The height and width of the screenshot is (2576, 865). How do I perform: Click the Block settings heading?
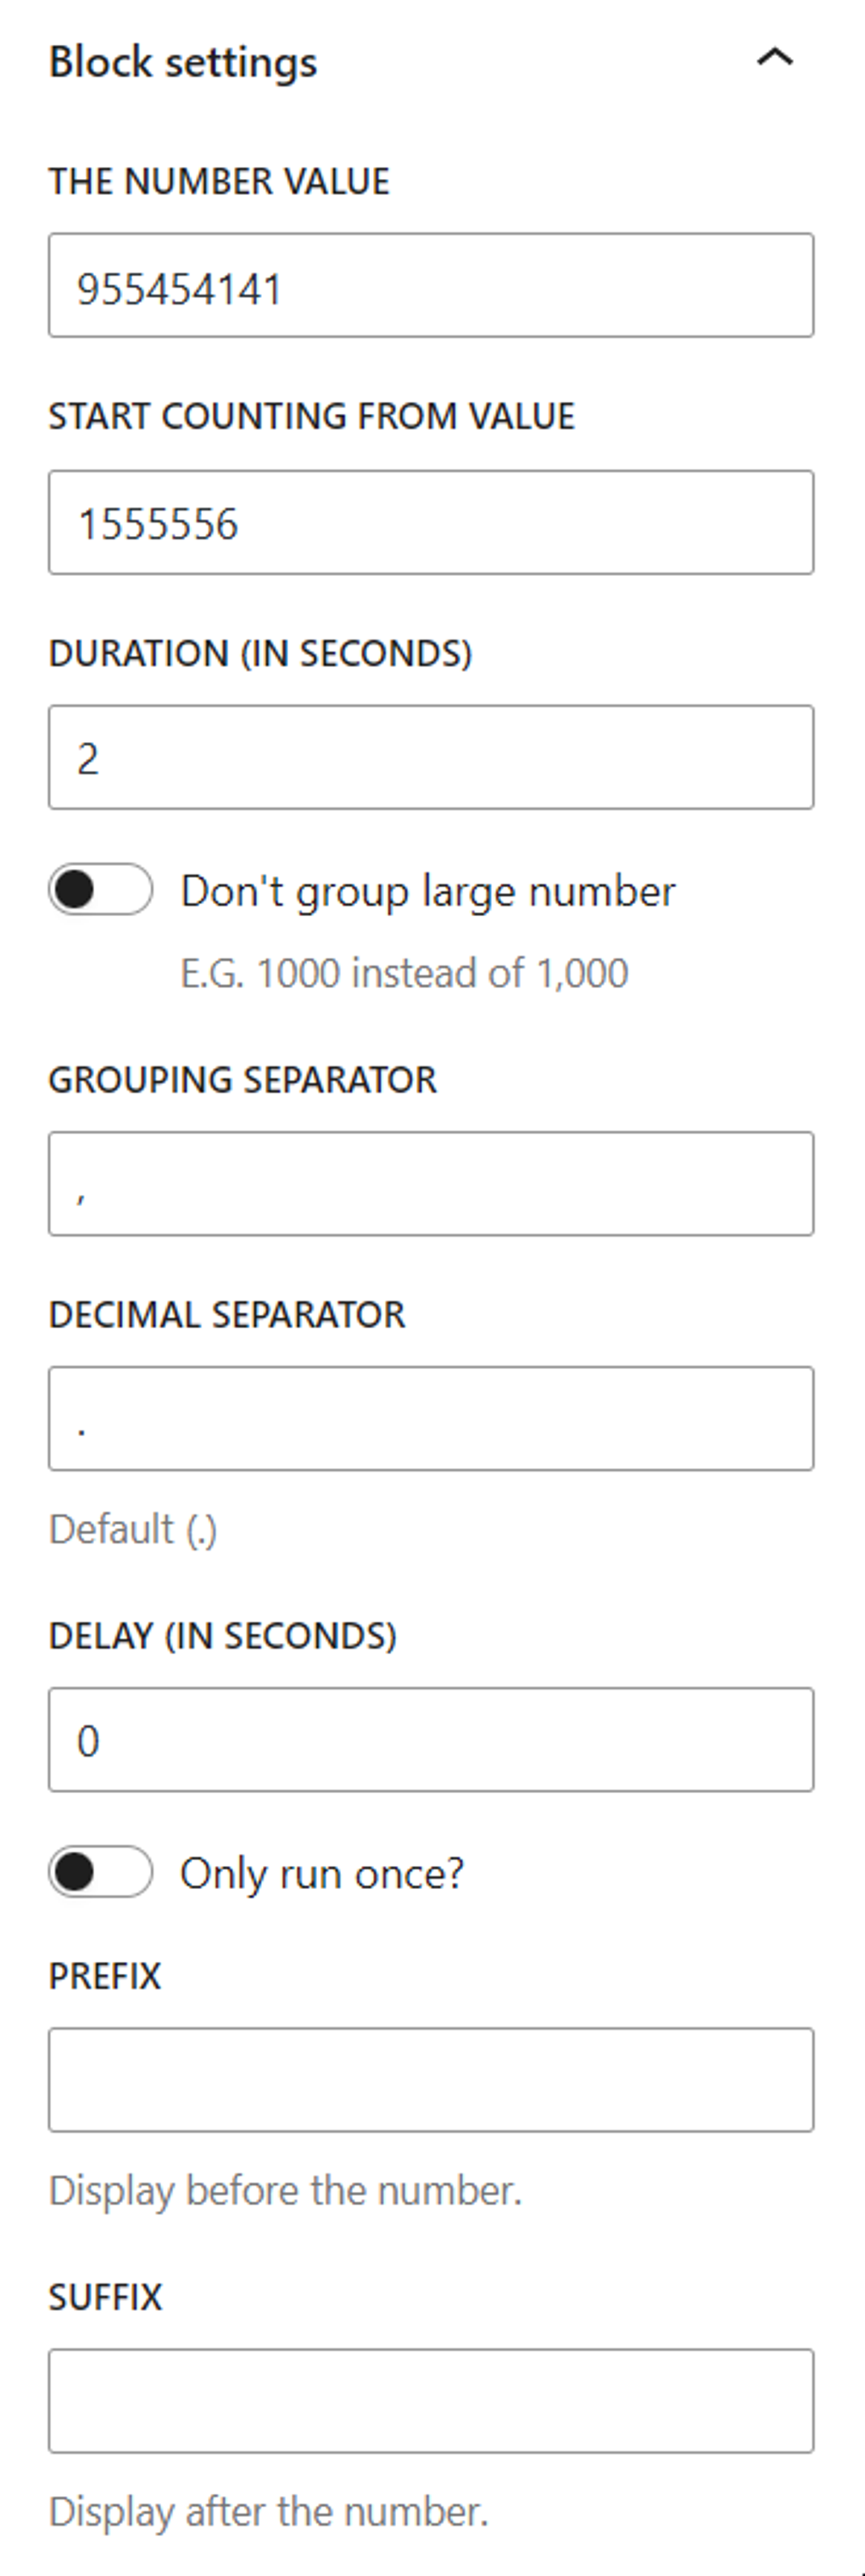coord(184,60)
